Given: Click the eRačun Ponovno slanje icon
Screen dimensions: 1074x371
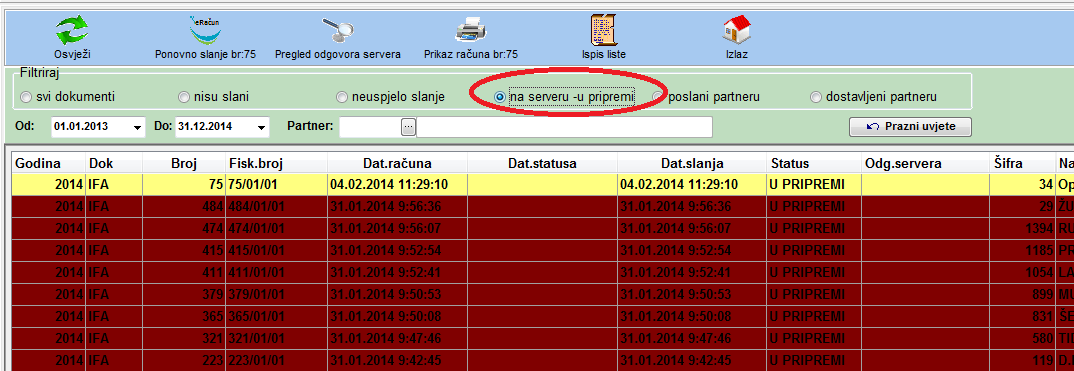Looking at the screenshot, I should point(205,30).
